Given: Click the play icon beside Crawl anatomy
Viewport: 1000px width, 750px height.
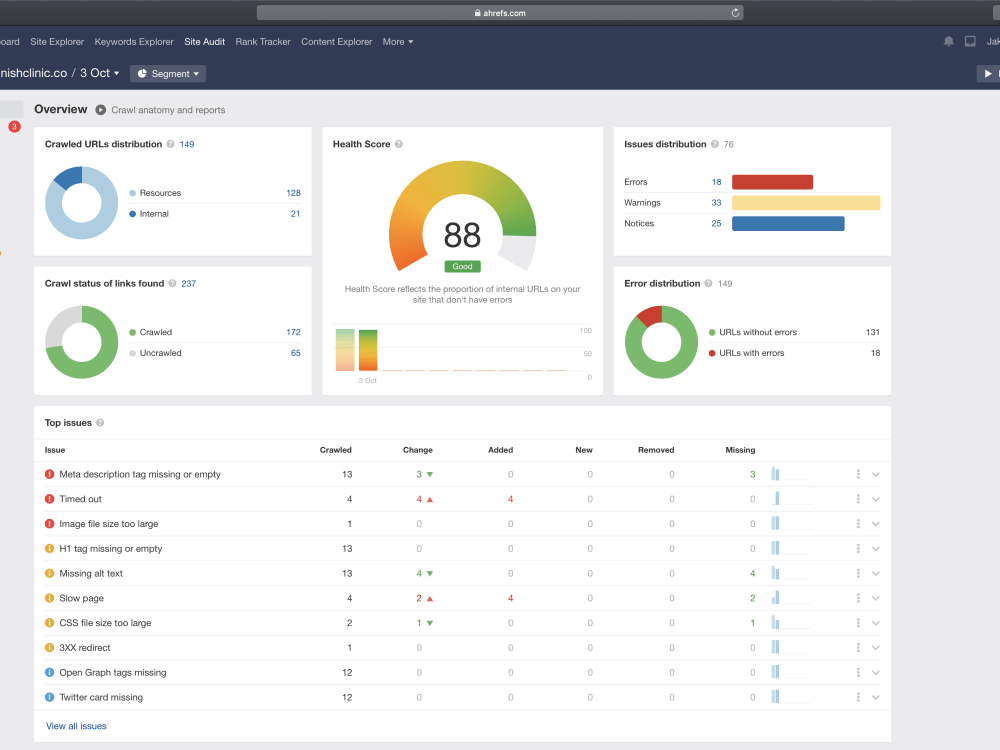Looking at the screenshot, I should [101, 110].
